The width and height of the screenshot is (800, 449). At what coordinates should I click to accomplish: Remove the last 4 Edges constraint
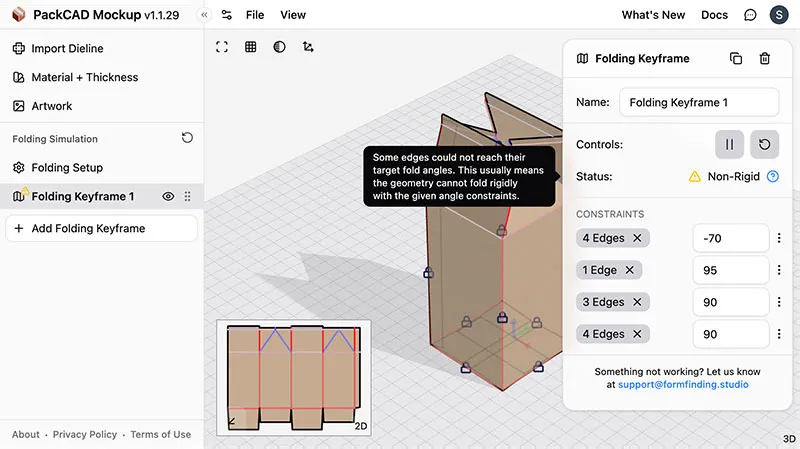click(637, 334)
